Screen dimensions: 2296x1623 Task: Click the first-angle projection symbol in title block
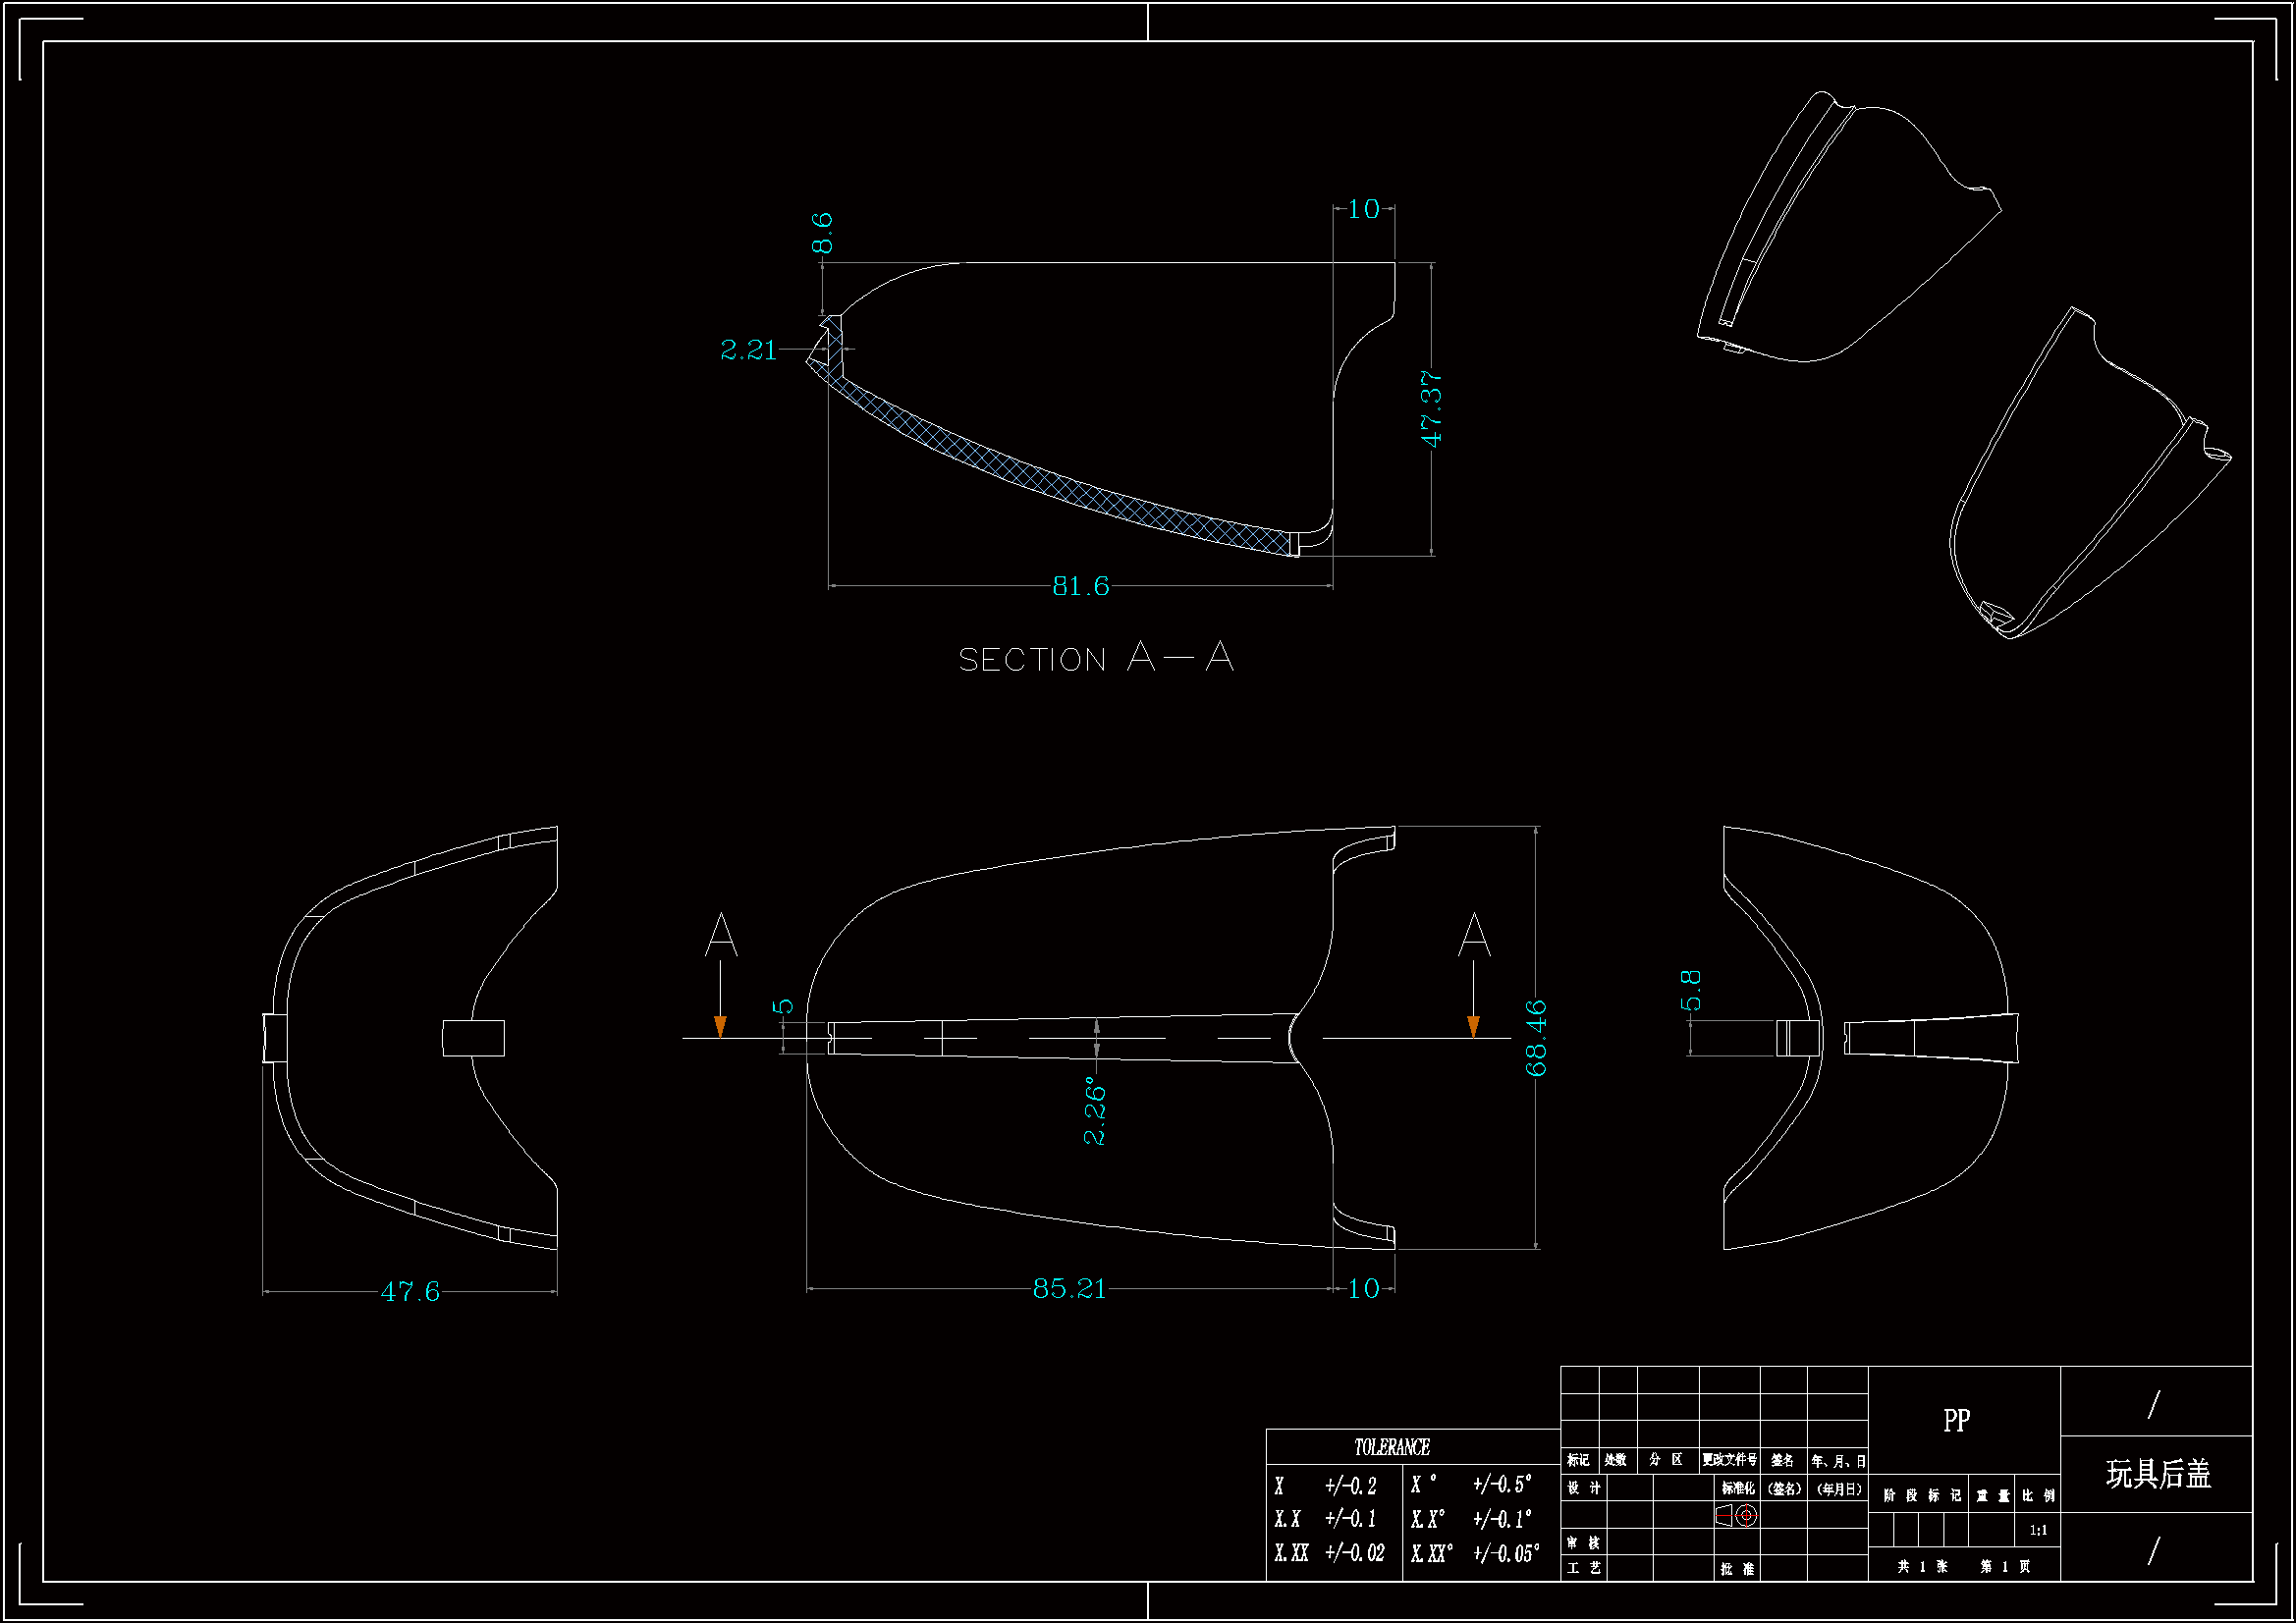pyautogui.click(x=1737, y=1516)
